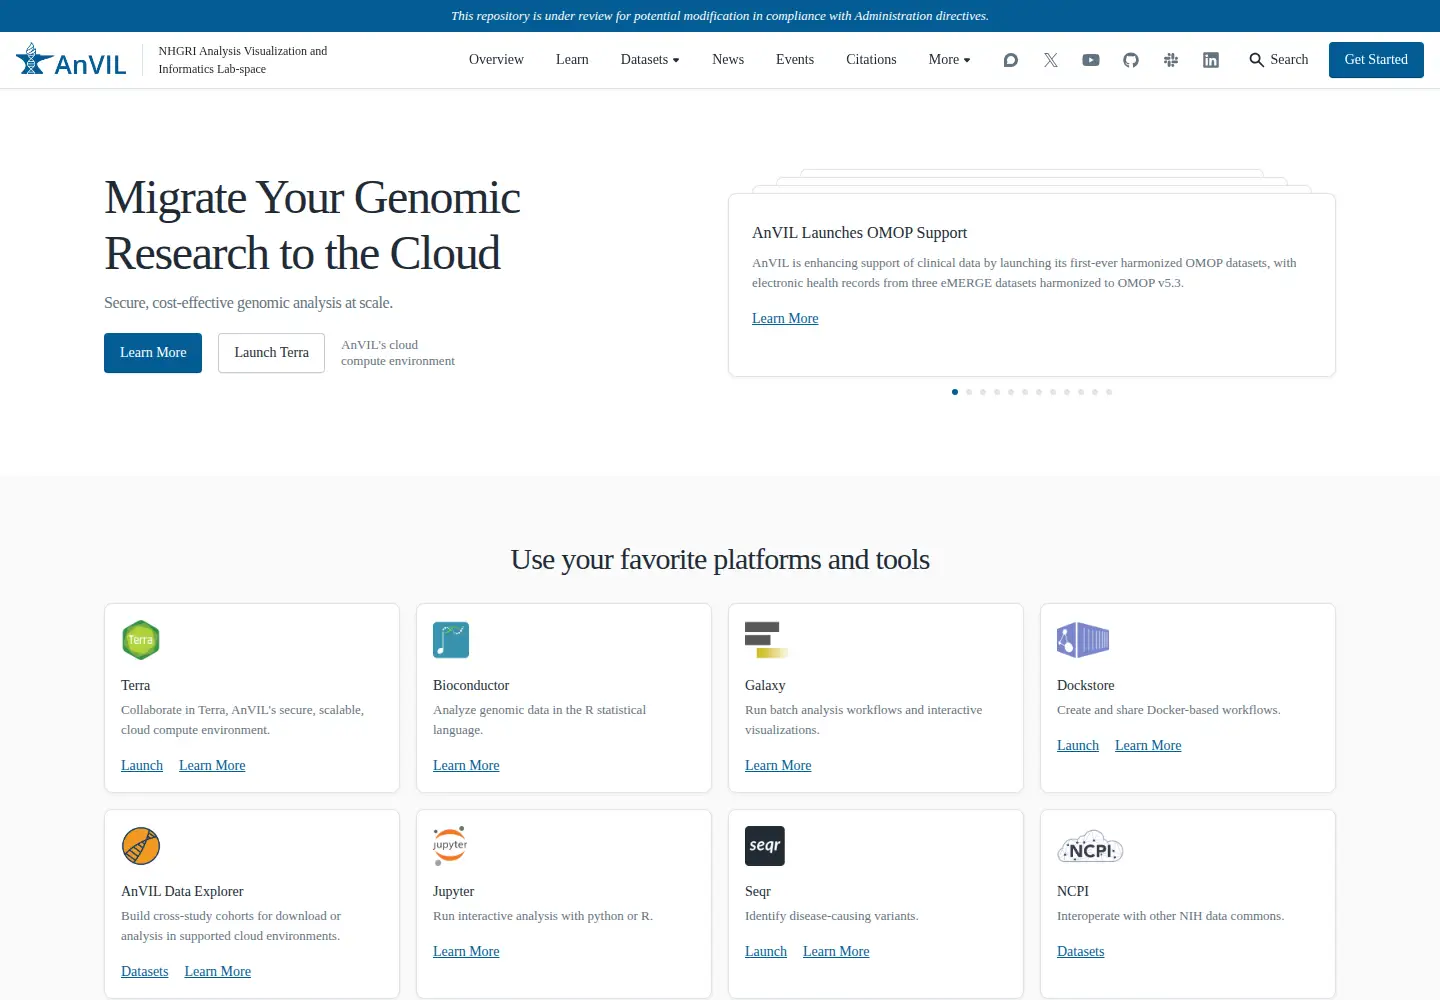Click Datasets link in Data Explorer card

pos(145,971)
